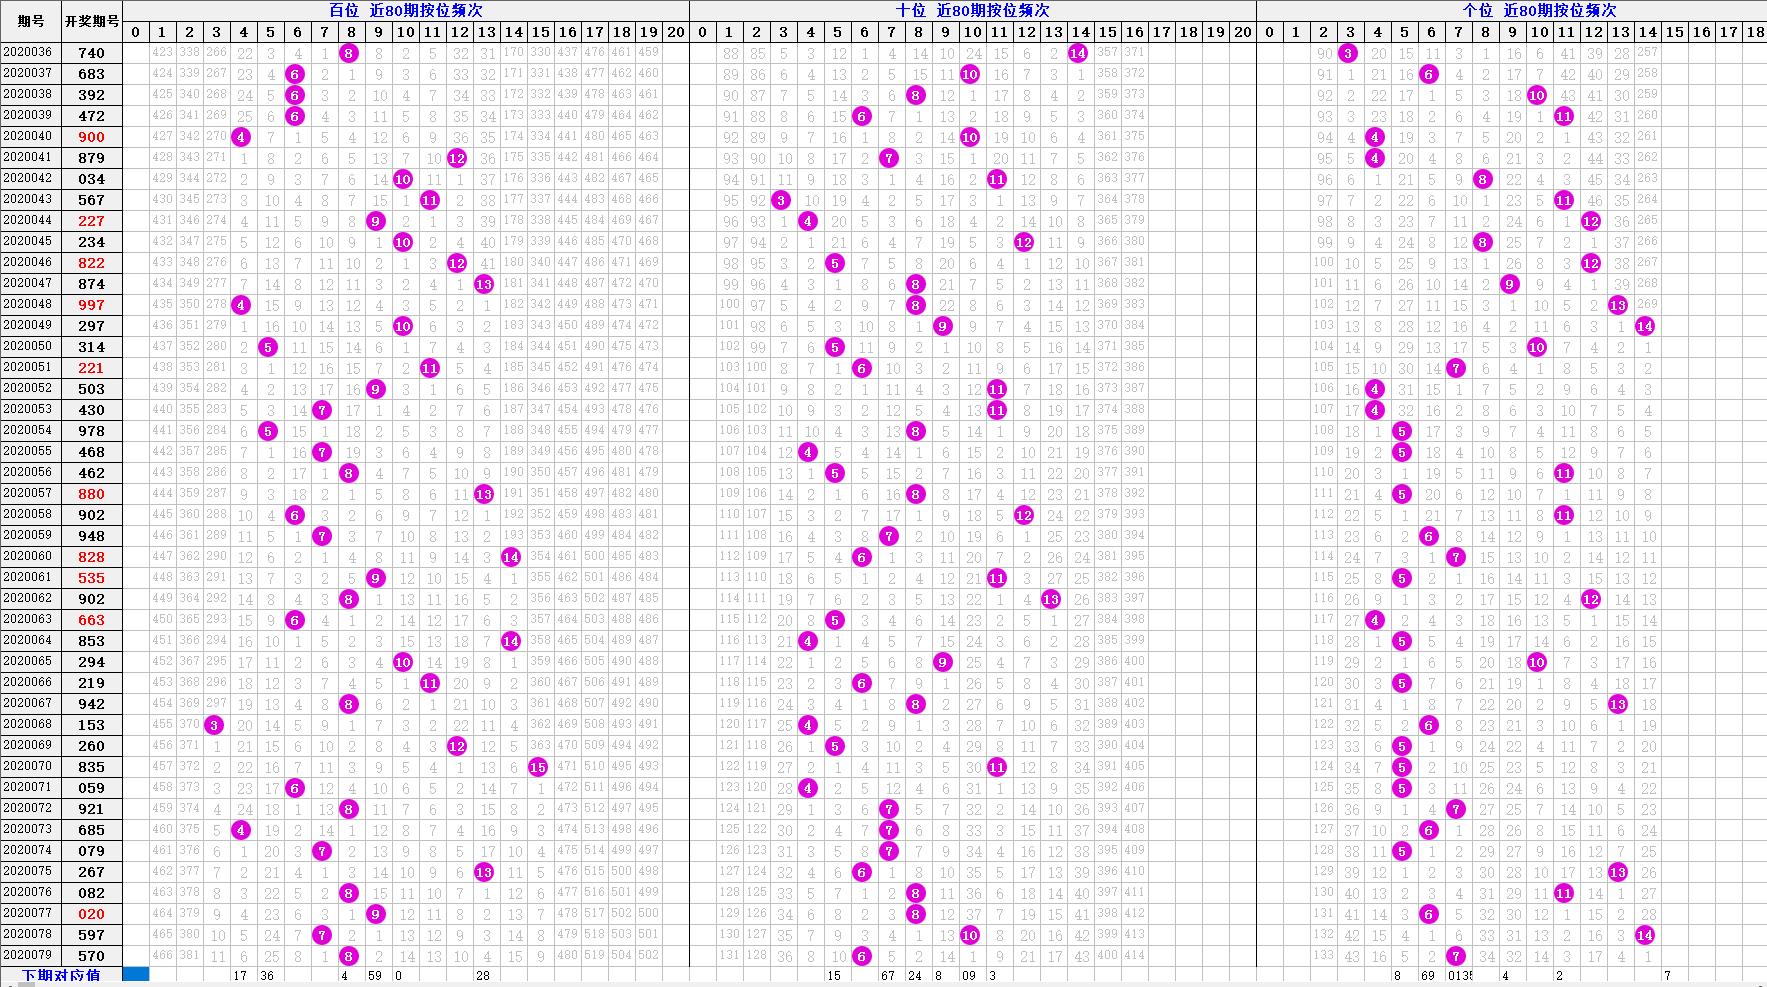Select the 十位 近80期按位频次 section header

click(x=973, y=10)
